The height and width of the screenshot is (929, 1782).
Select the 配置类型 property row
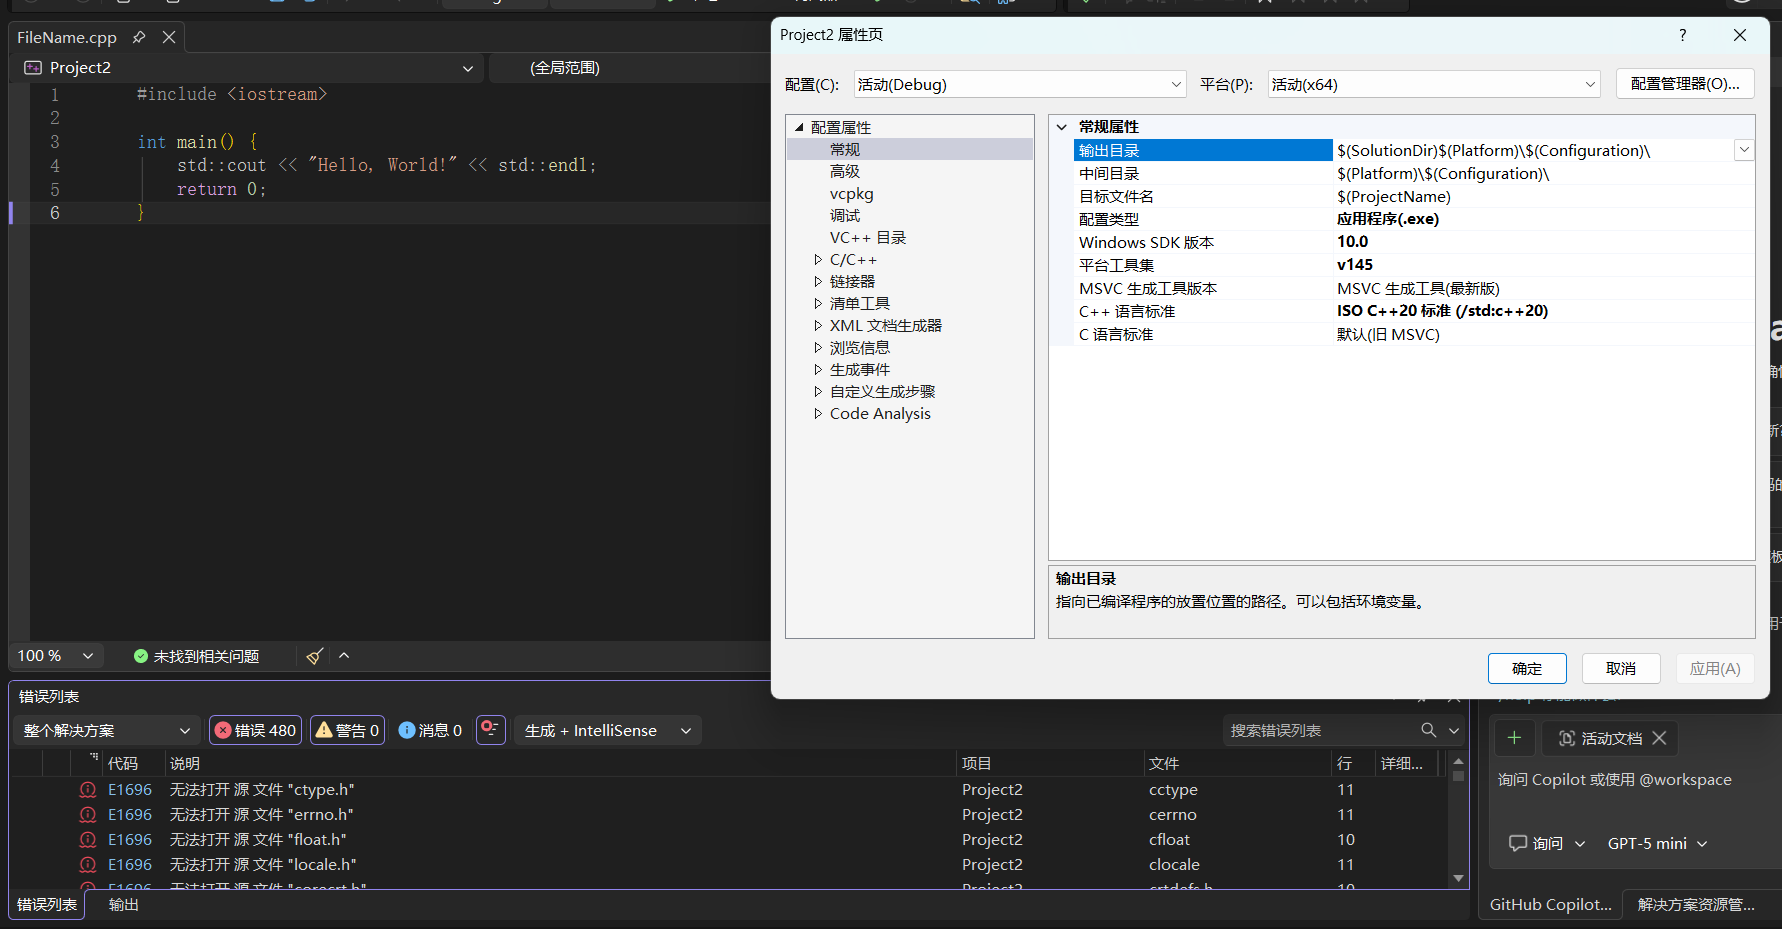tap(1414, 220)
